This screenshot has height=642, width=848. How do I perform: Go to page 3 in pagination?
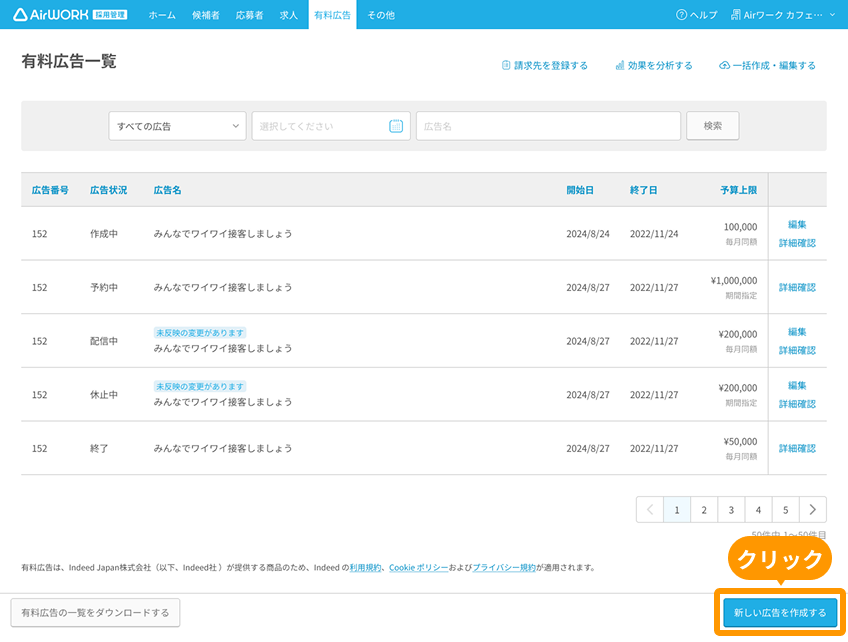click(731, 509)
